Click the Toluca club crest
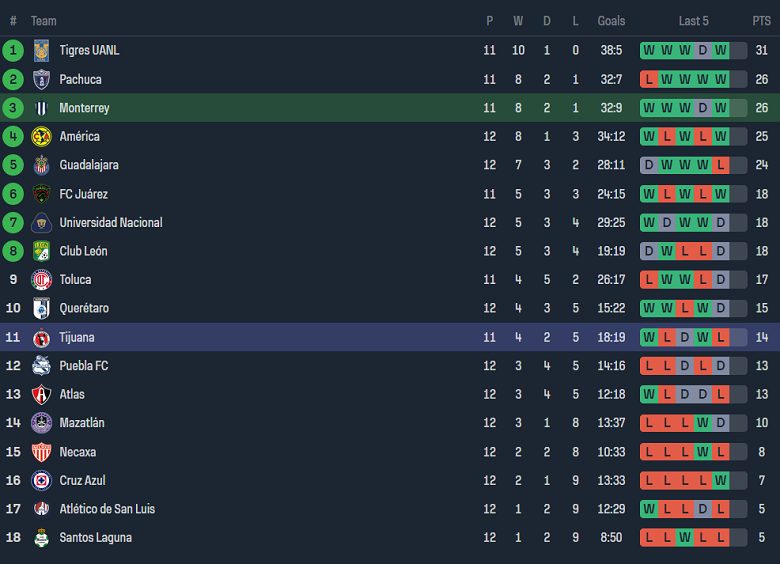The image size is (780, 564). [41, 280]
